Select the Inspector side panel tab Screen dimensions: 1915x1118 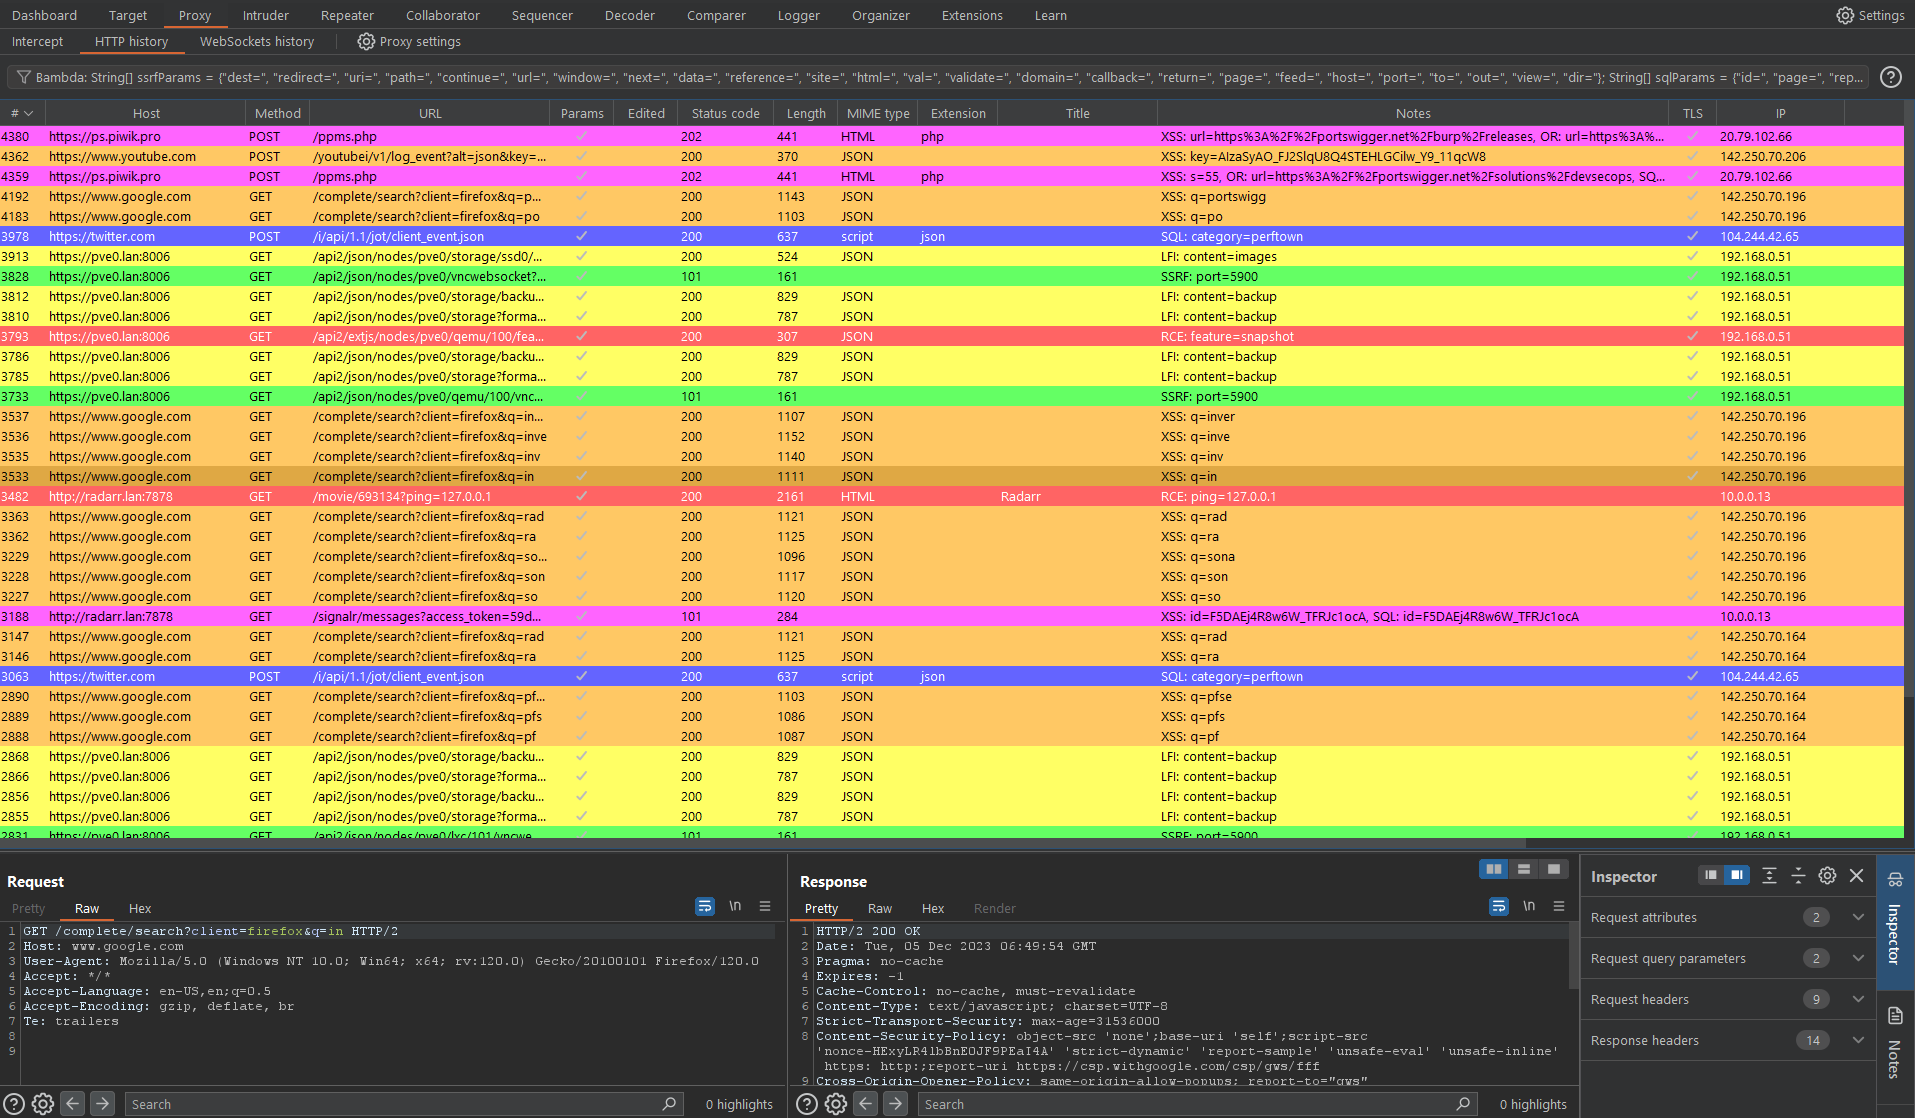[x=1895, y=923]
